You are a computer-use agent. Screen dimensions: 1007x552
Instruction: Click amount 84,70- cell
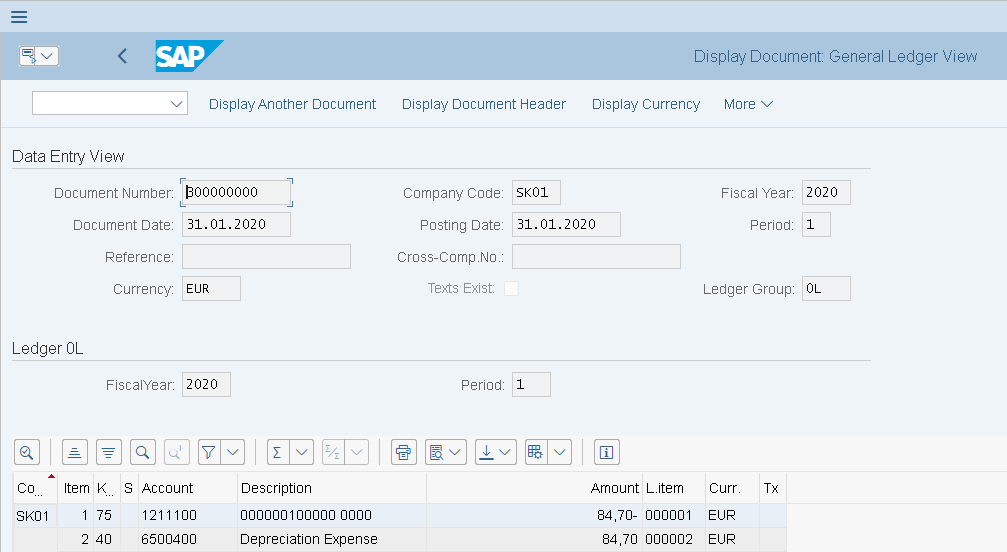point(534,515)
